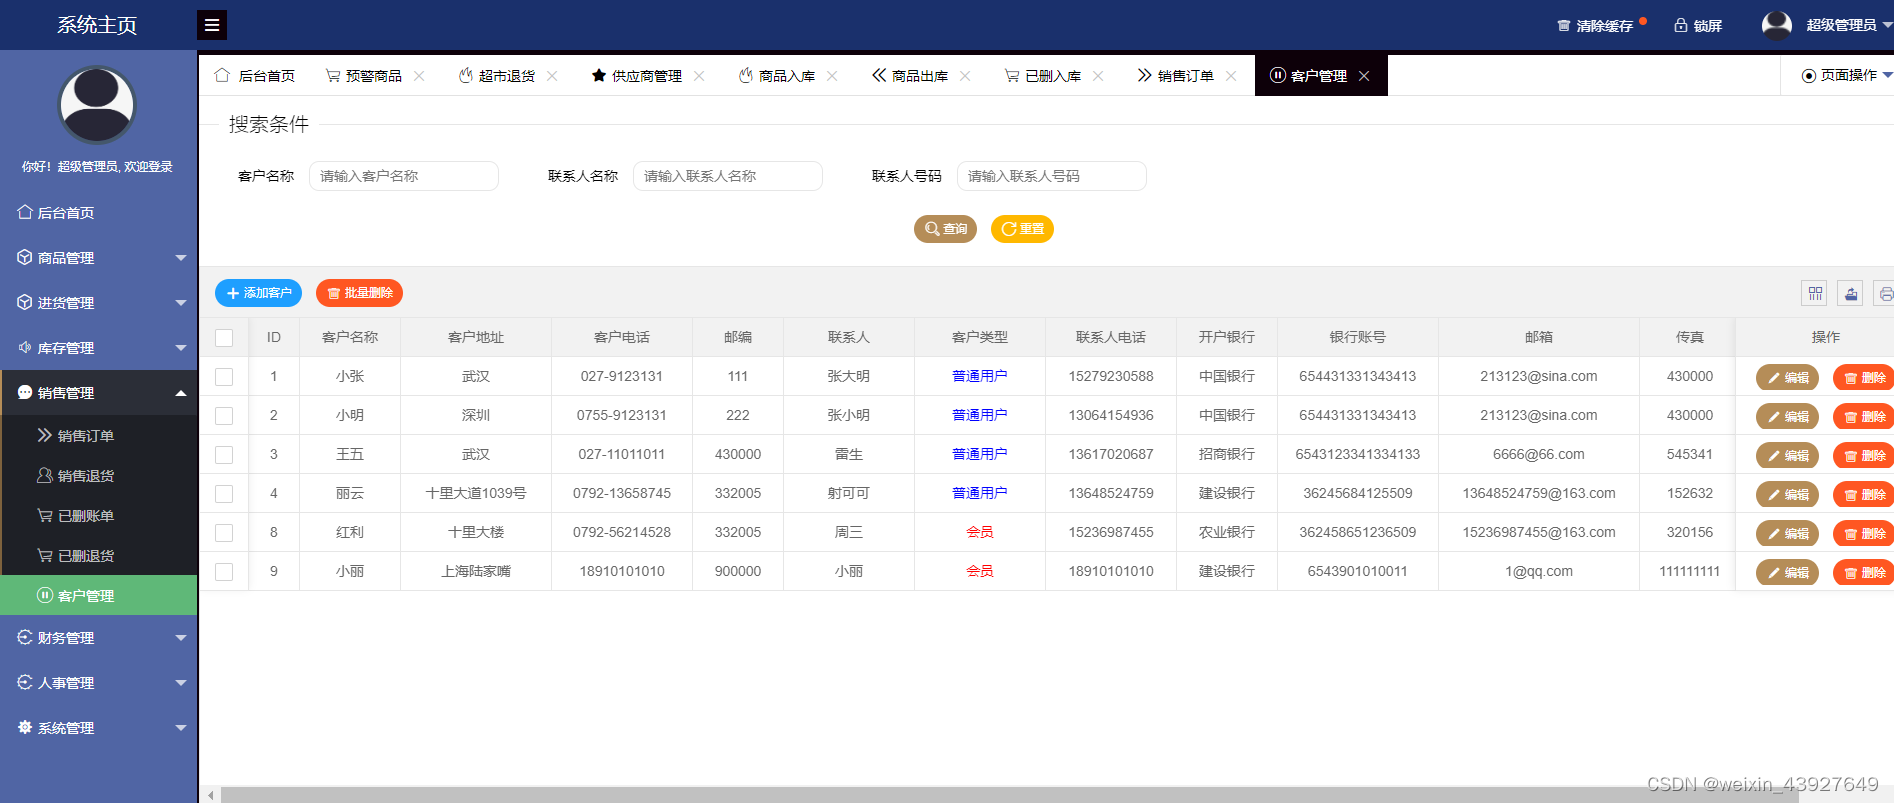Close the 商品入库 tab

point(832,76)
